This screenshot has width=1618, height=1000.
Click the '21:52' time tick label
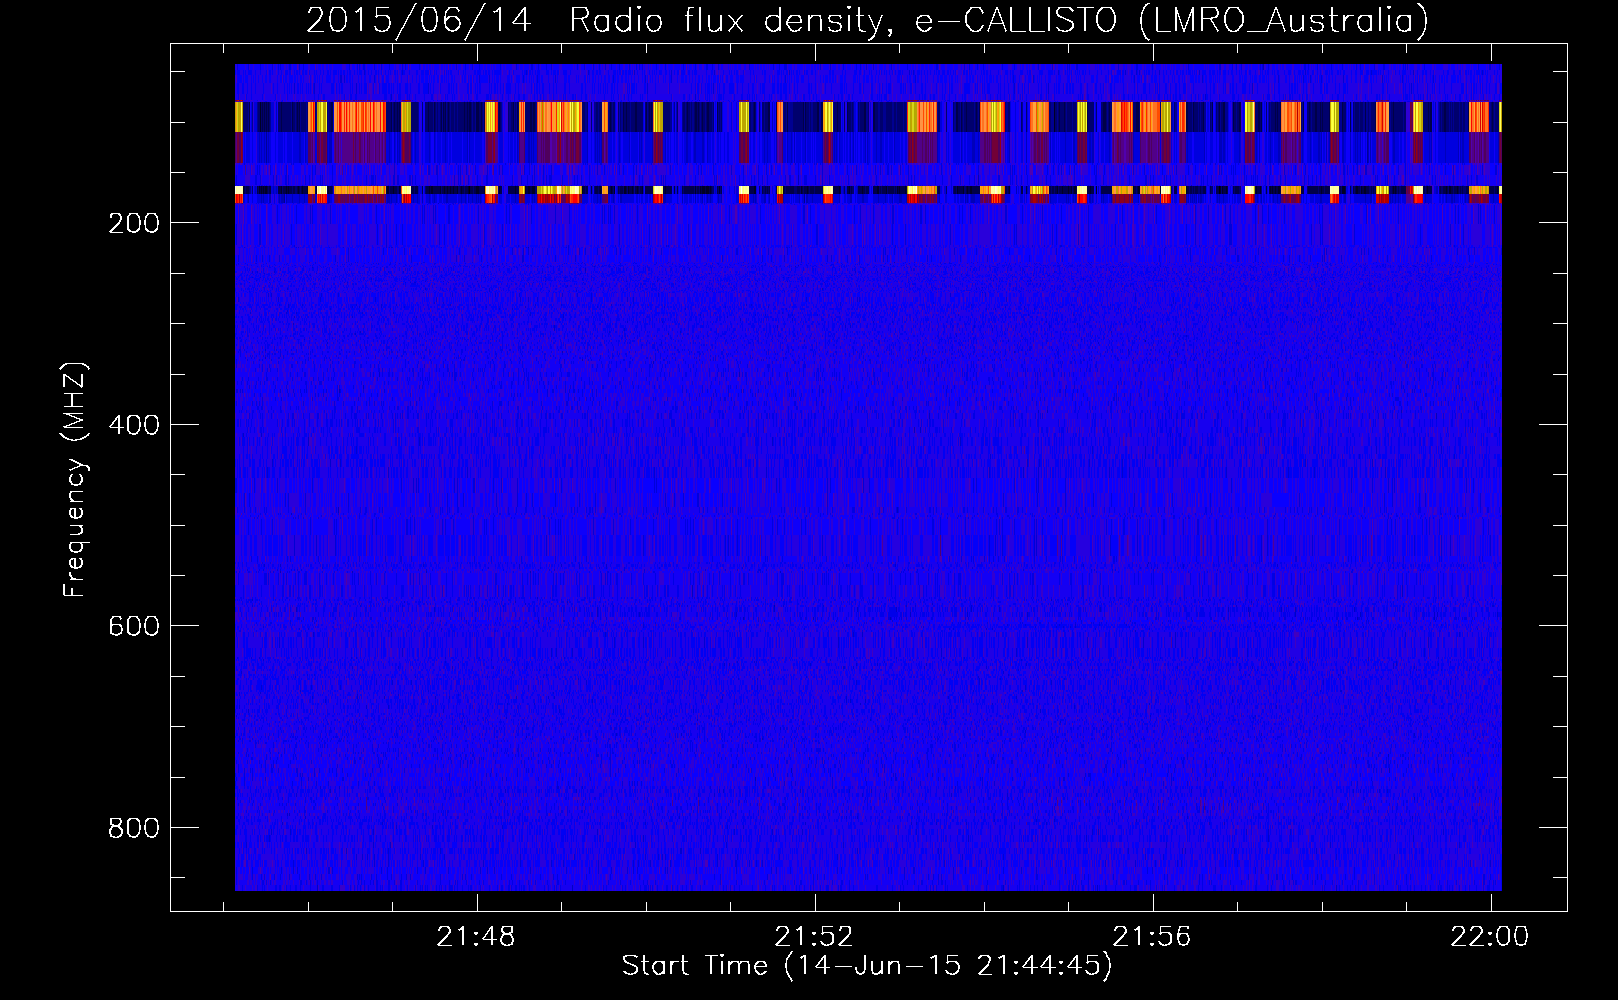click(x=814, y=936)
